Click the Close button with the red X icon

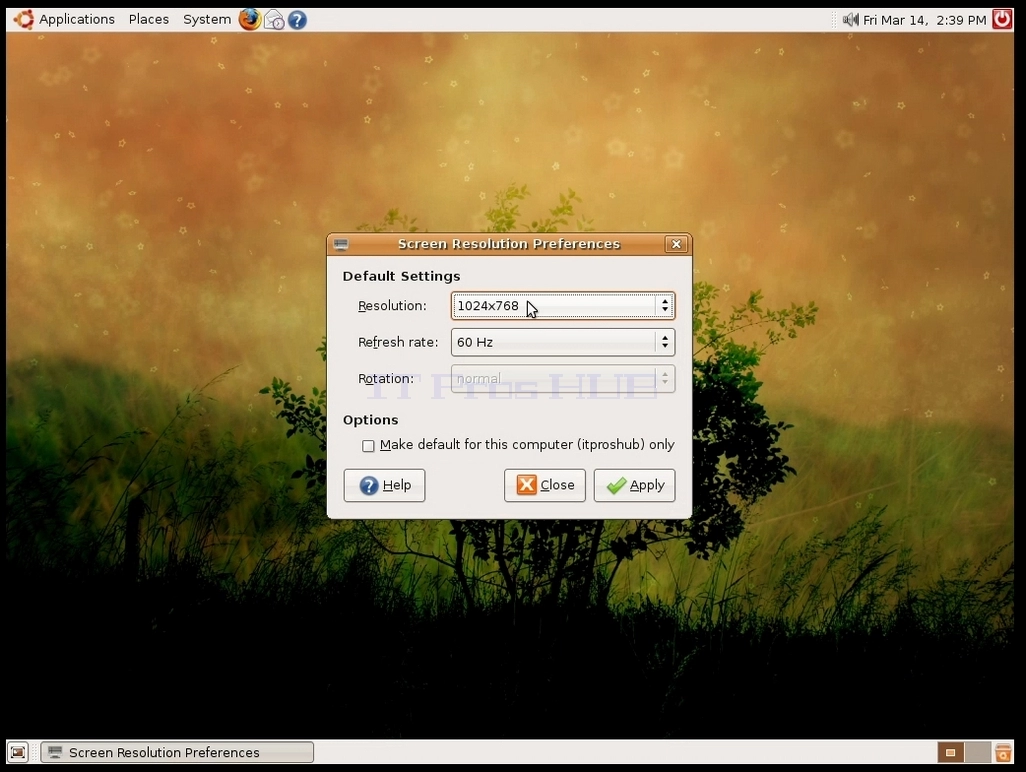coord(544,485)
